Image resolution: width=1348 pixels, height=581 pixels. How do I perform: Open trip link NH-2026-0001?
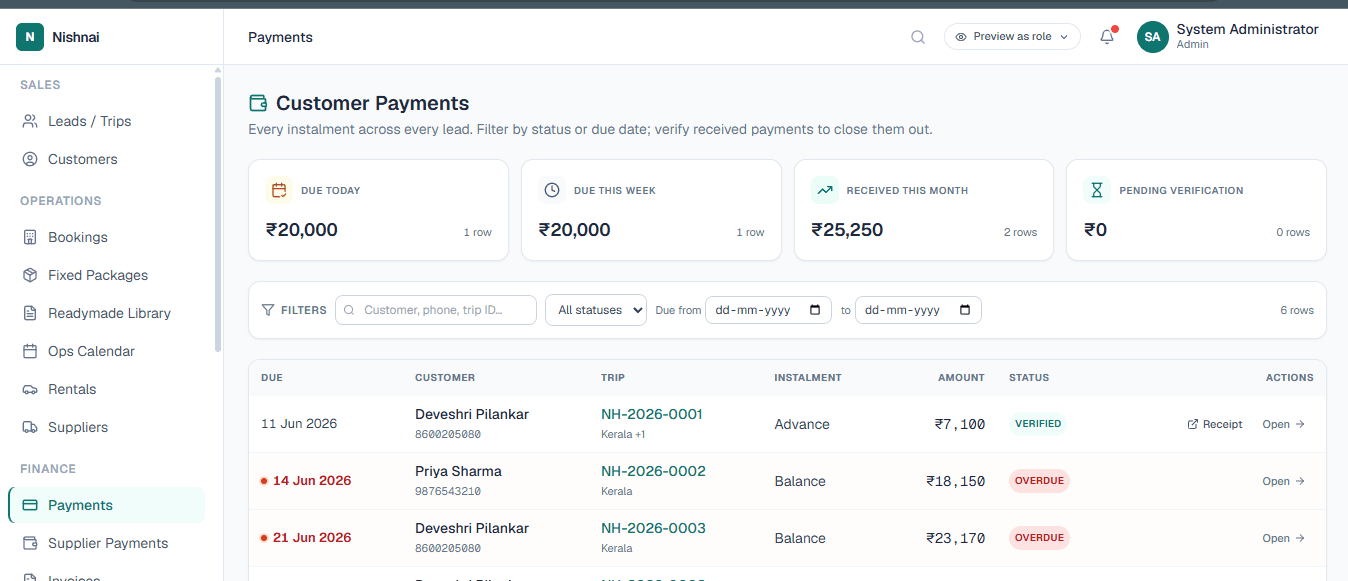(x=652, y=414)
